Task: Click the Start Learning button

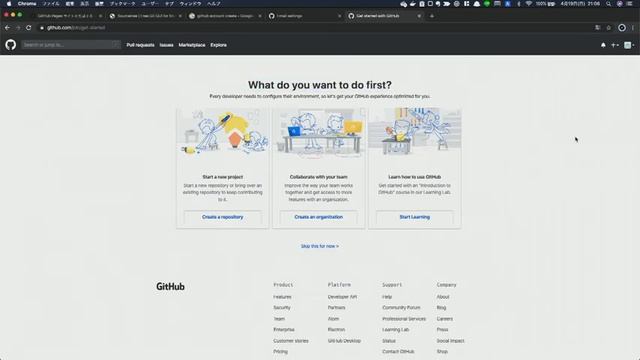Action: [x=415, y=217]
